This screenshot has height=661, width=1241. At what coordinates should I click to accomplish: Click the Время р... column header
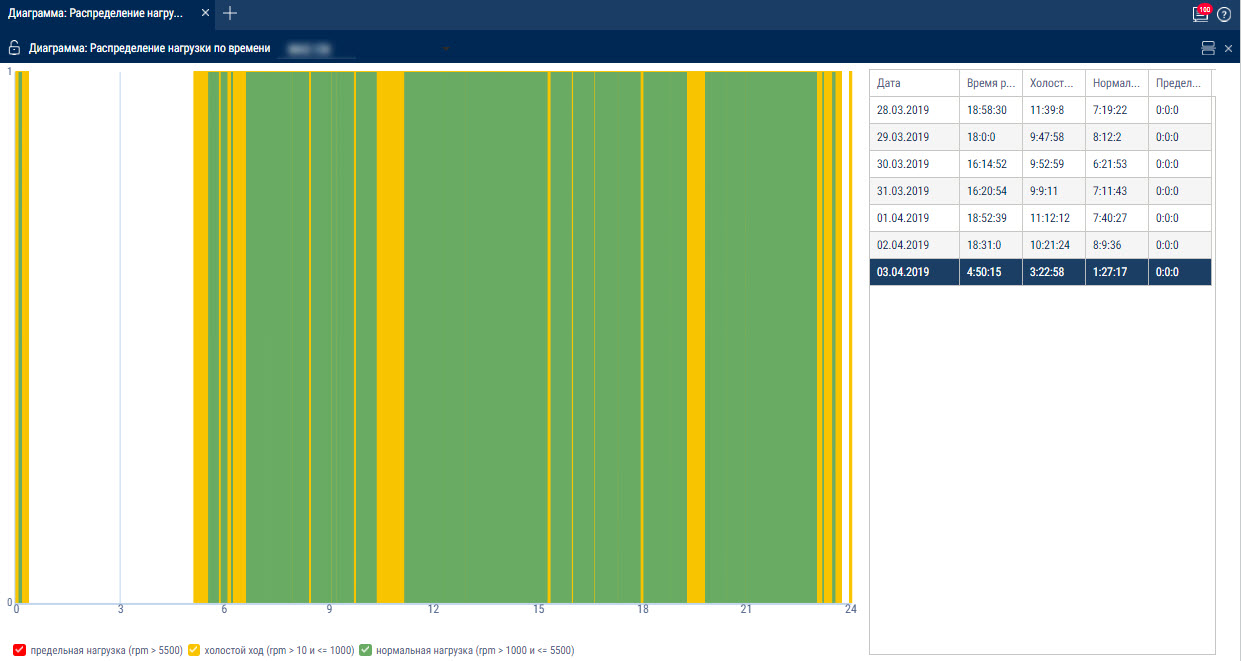click(990, 83)
